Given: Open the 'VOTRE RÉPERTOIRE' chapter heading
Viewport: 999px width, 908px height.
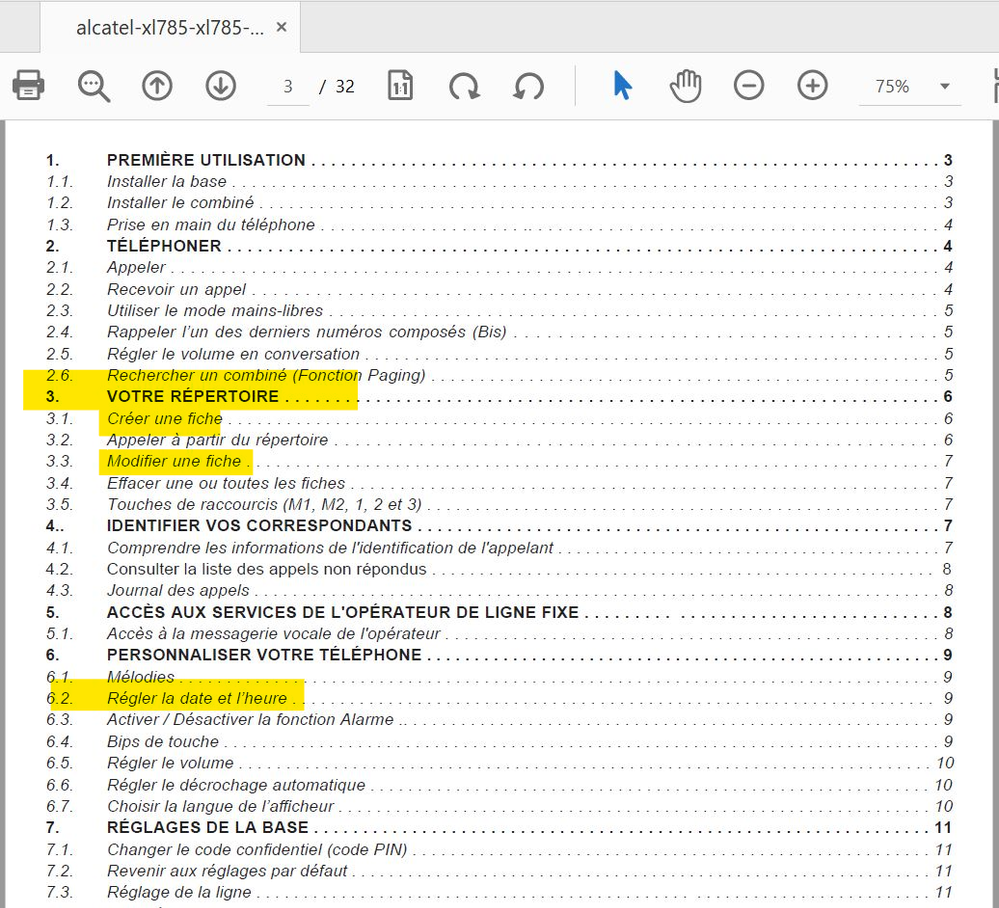Looking at the screenshot, I should coord(193,397).
